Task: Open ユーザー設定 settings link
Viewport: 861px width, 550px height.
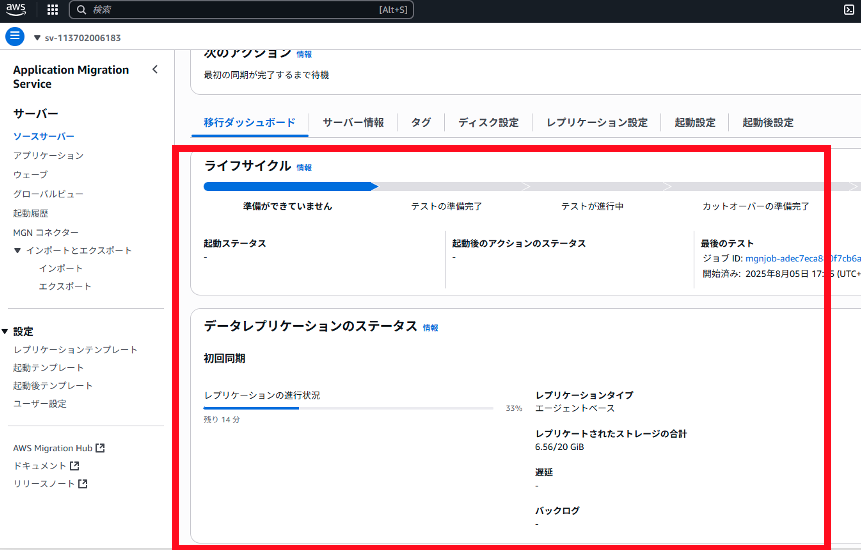Action: (40, 404)
